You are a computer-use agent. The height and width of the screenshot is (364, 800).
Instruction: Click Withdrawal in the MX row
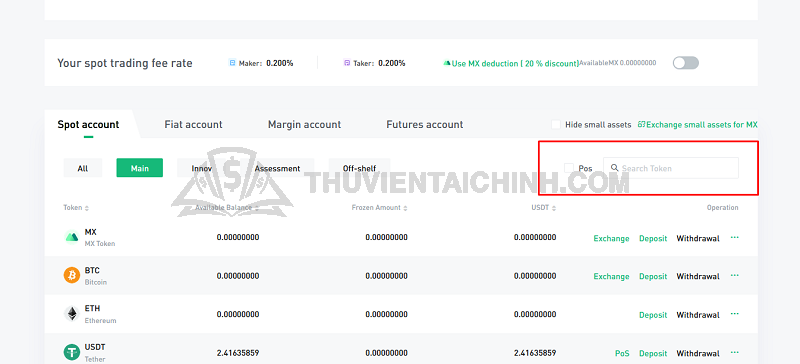pyautogui.click(x=698, y=238)
